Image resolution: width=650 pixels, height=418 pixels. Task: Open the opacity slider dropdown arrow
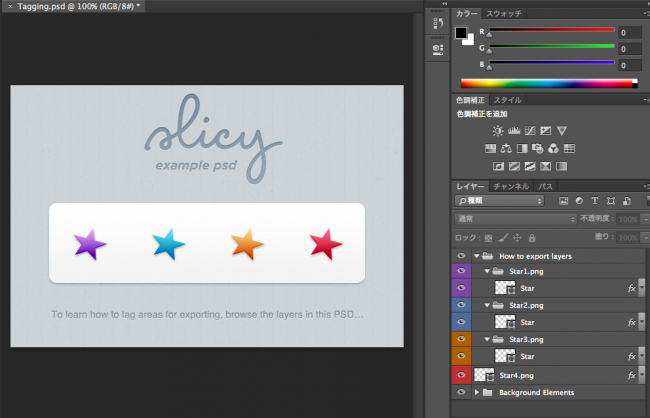[x=645, y=219]
